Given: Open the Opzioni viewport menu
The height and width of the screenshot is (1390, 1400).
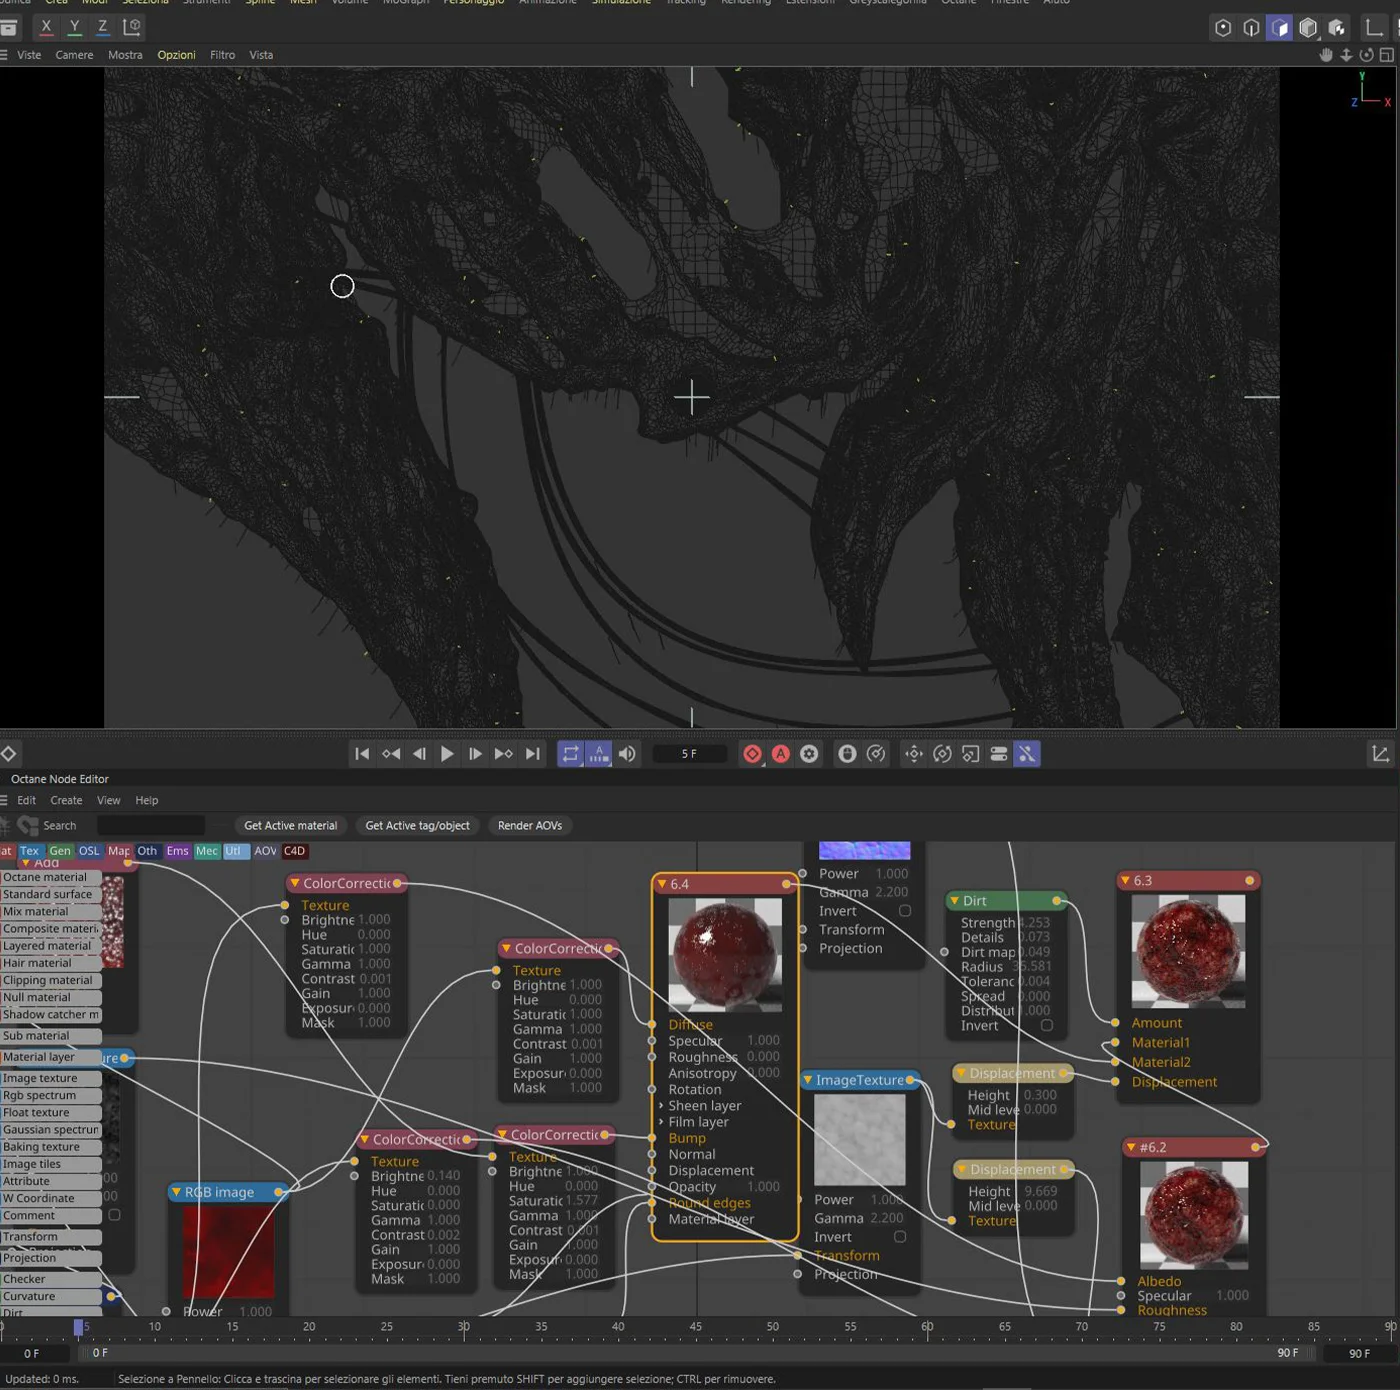Looking at the screenshot, I should 176,55.
